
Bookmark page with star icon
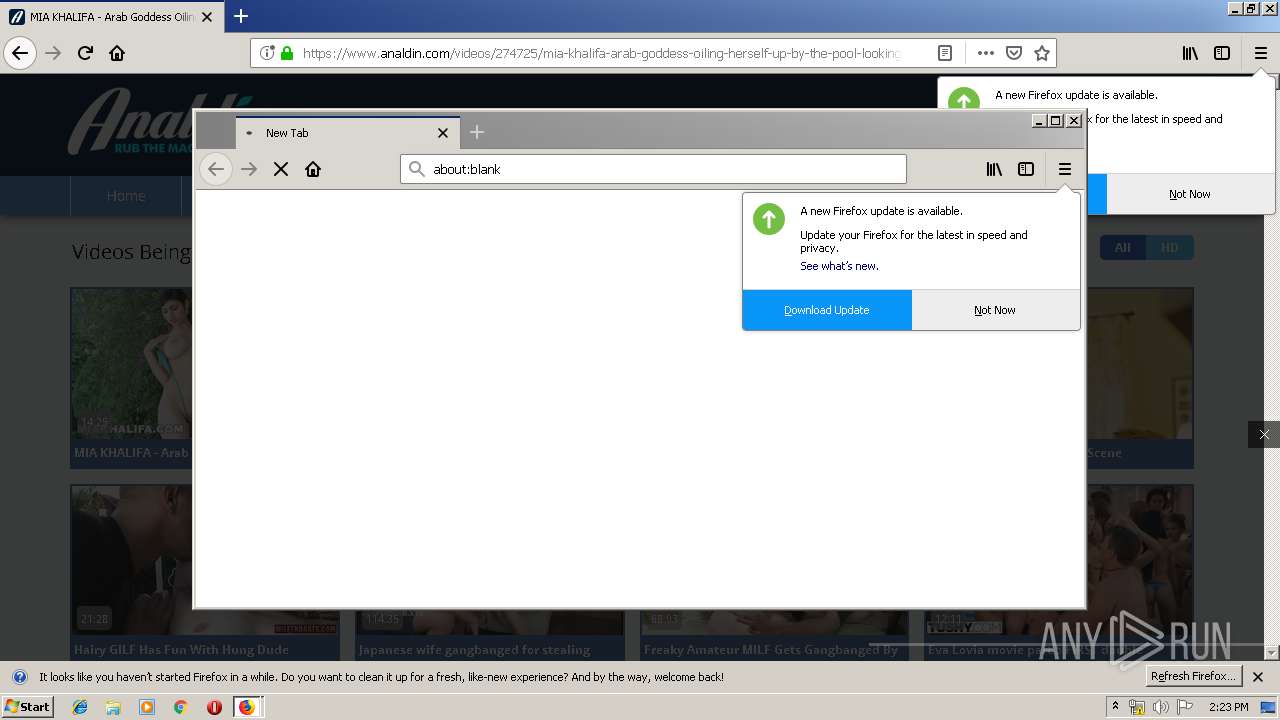(x=1042, y=53)
